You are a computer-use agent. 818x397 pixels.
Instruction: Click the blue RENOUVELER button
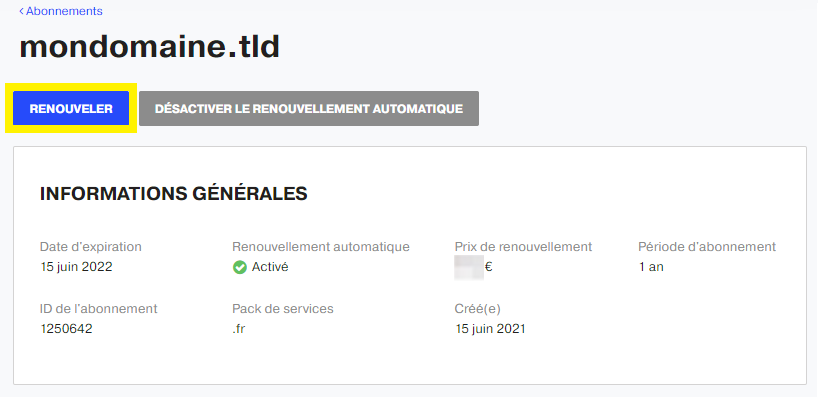(71, 109)
